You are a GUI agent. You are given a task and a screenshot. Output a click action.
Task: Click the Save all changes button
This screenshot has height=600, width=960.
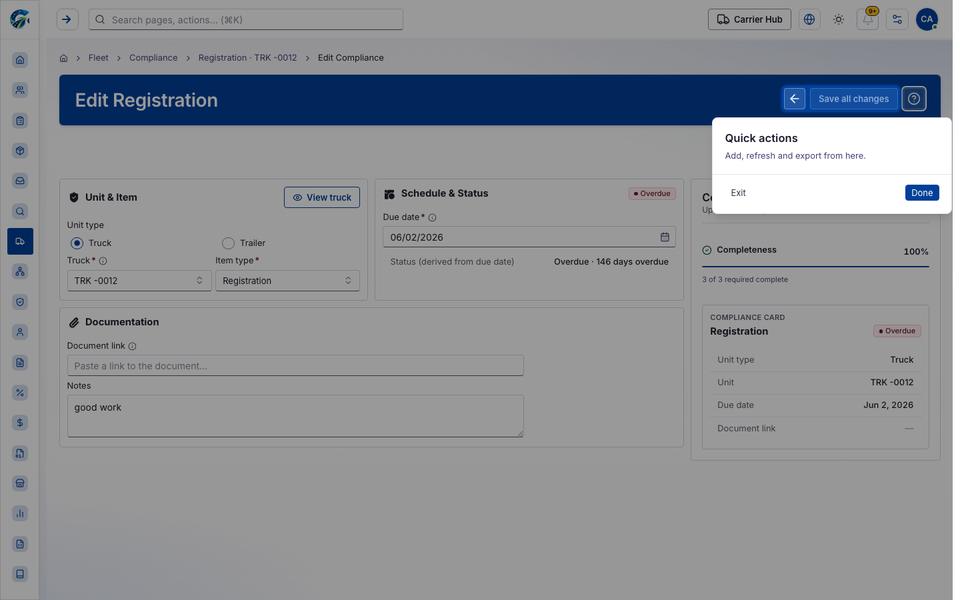point(853,99)
